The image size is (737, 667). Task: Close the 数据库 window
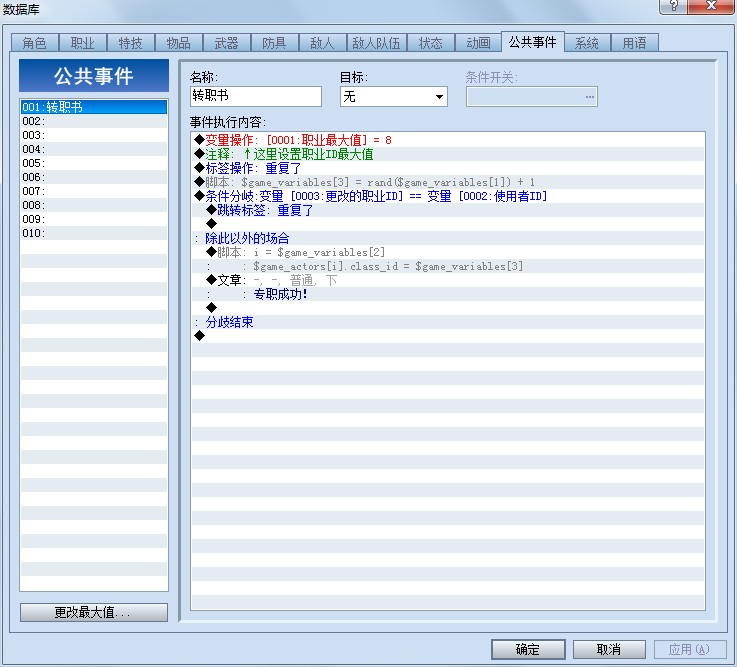click(711, 6)
